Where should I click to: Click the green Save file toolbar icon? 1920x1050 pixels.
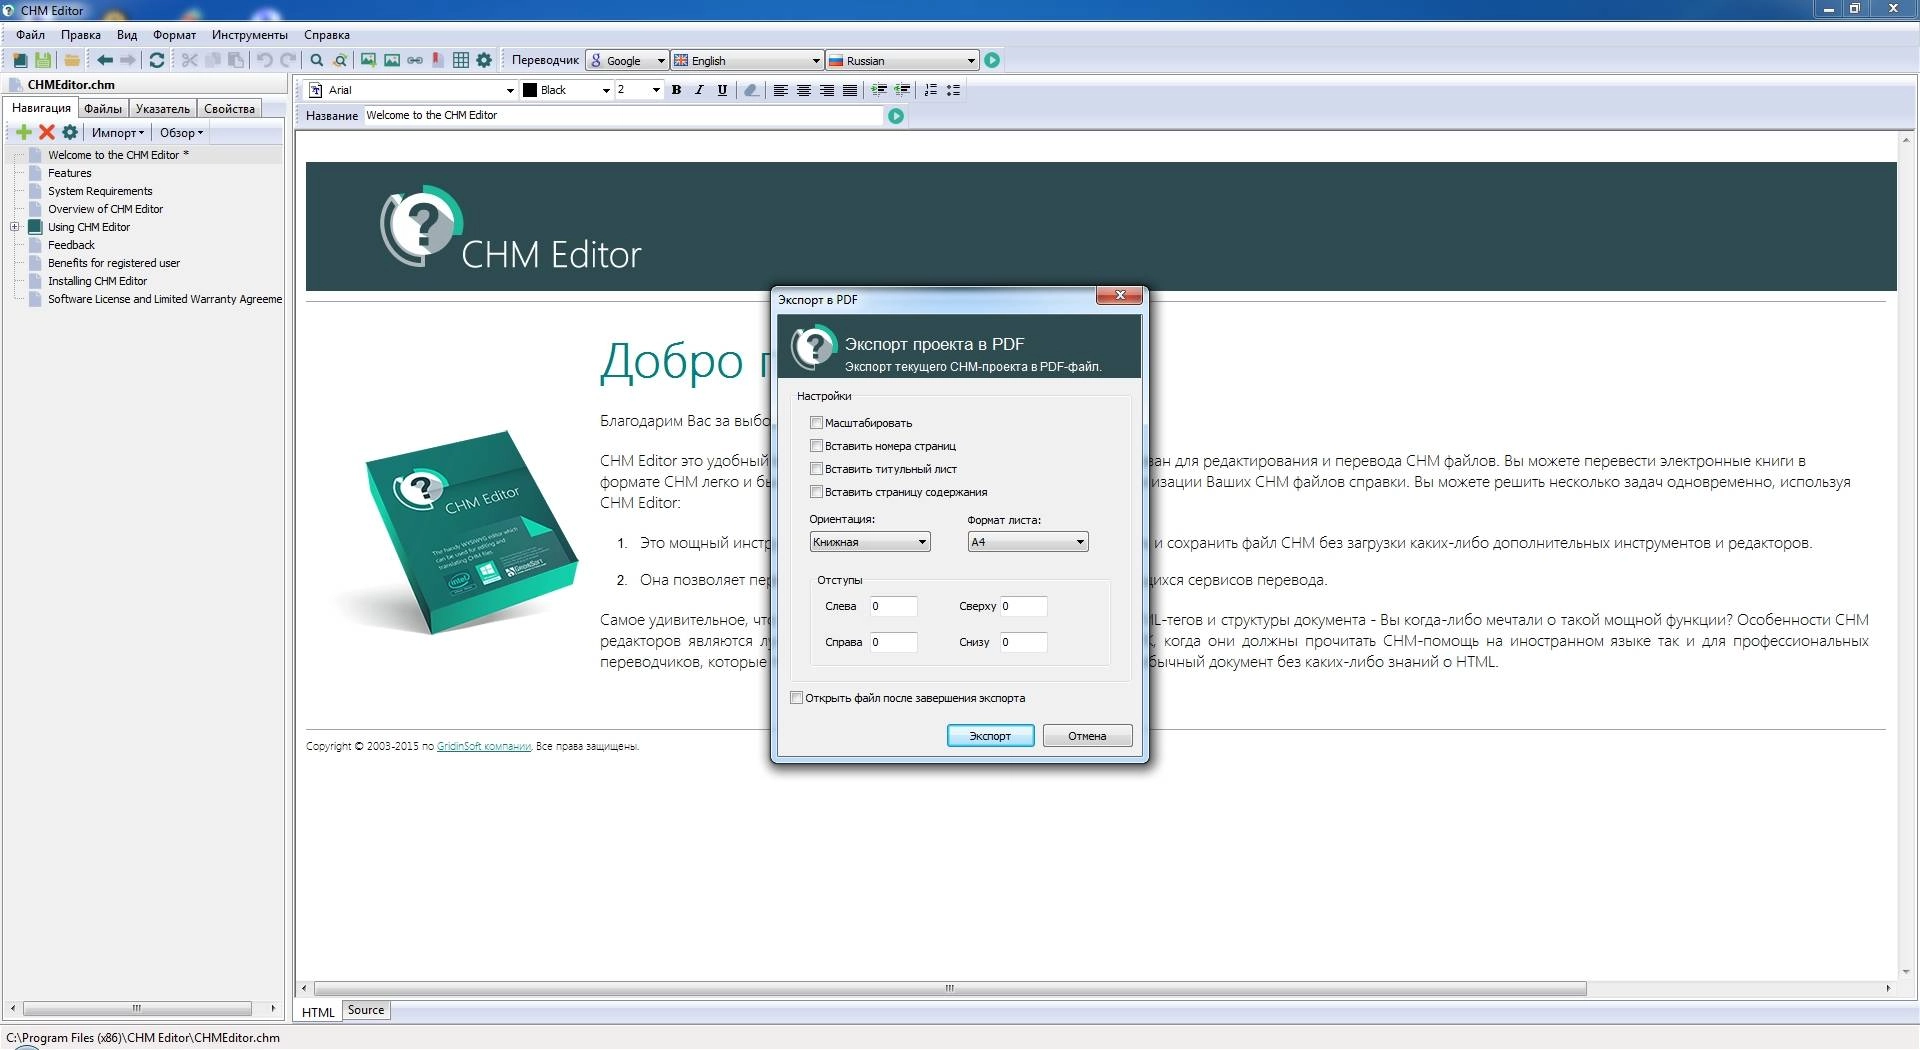pyautogui.click(x=43, y=60)
